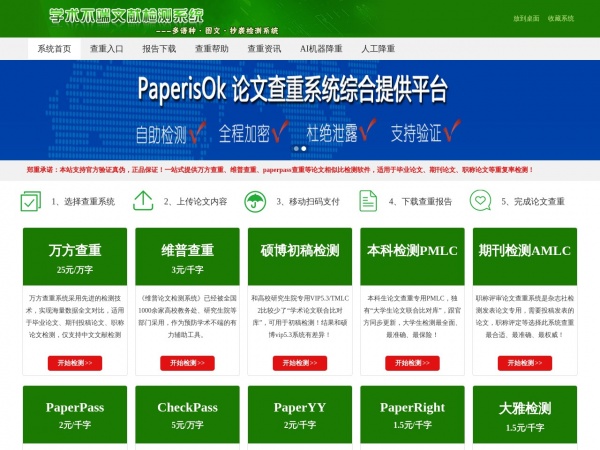Open the 系统首页 tab
The image size is (600, 450).
54,49
